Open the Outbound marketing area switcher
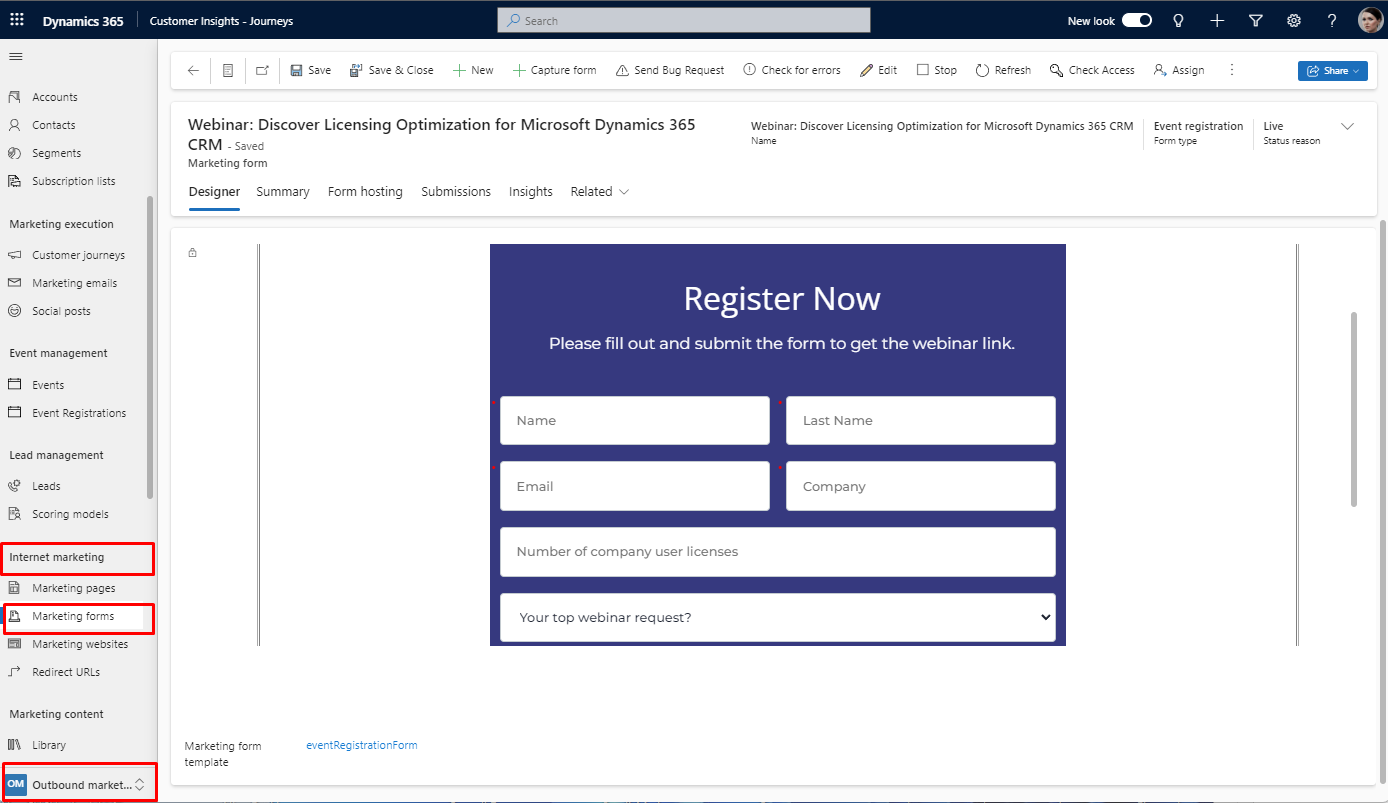Image resolution: width=1388 pixels, height=803 pixels. tap(78, 785)
